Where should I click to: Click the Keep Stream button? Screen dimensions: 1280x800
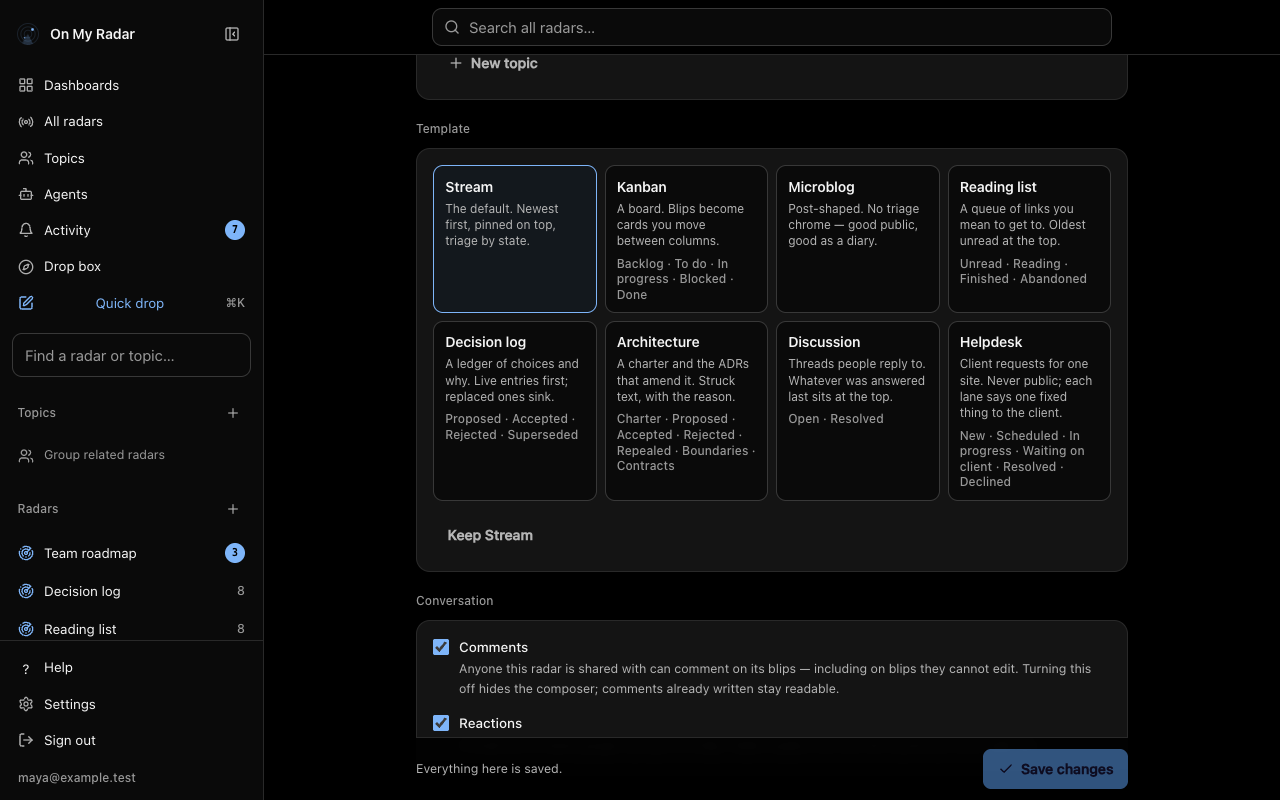(490, 535)
